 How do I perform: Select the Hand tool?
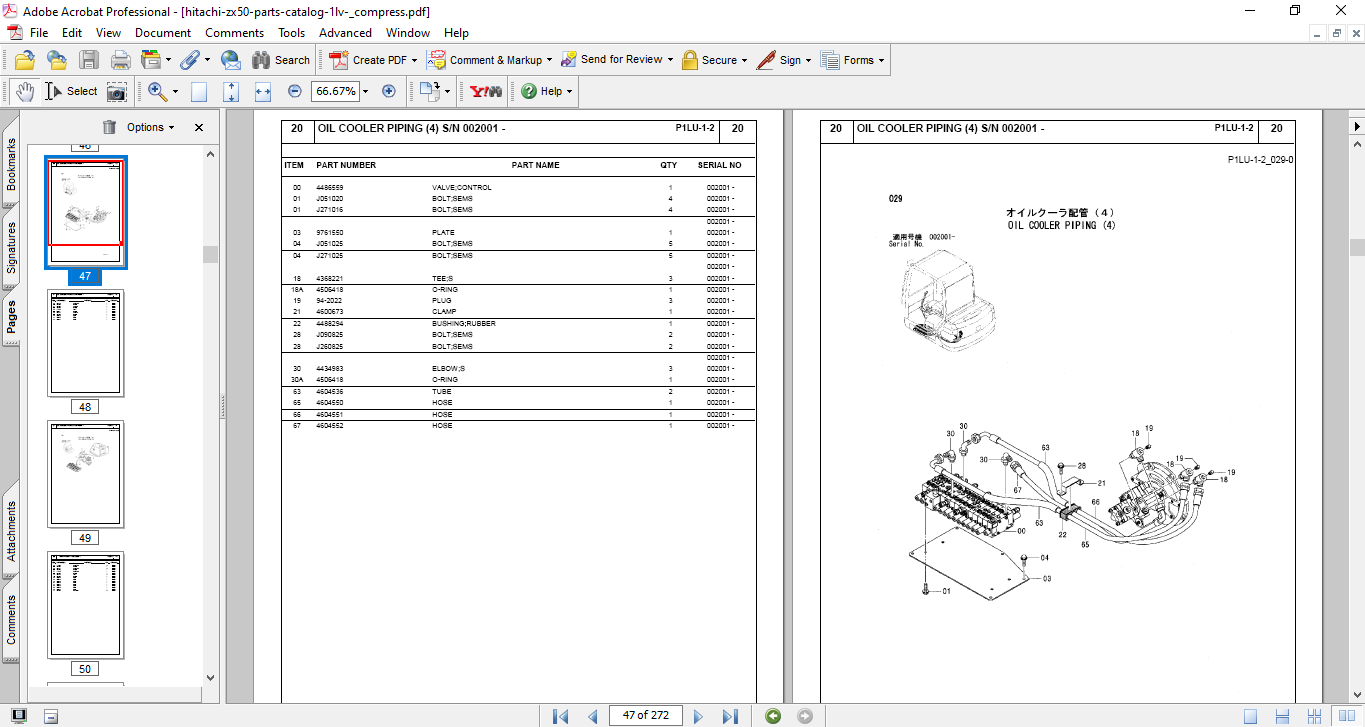point(22,91)
